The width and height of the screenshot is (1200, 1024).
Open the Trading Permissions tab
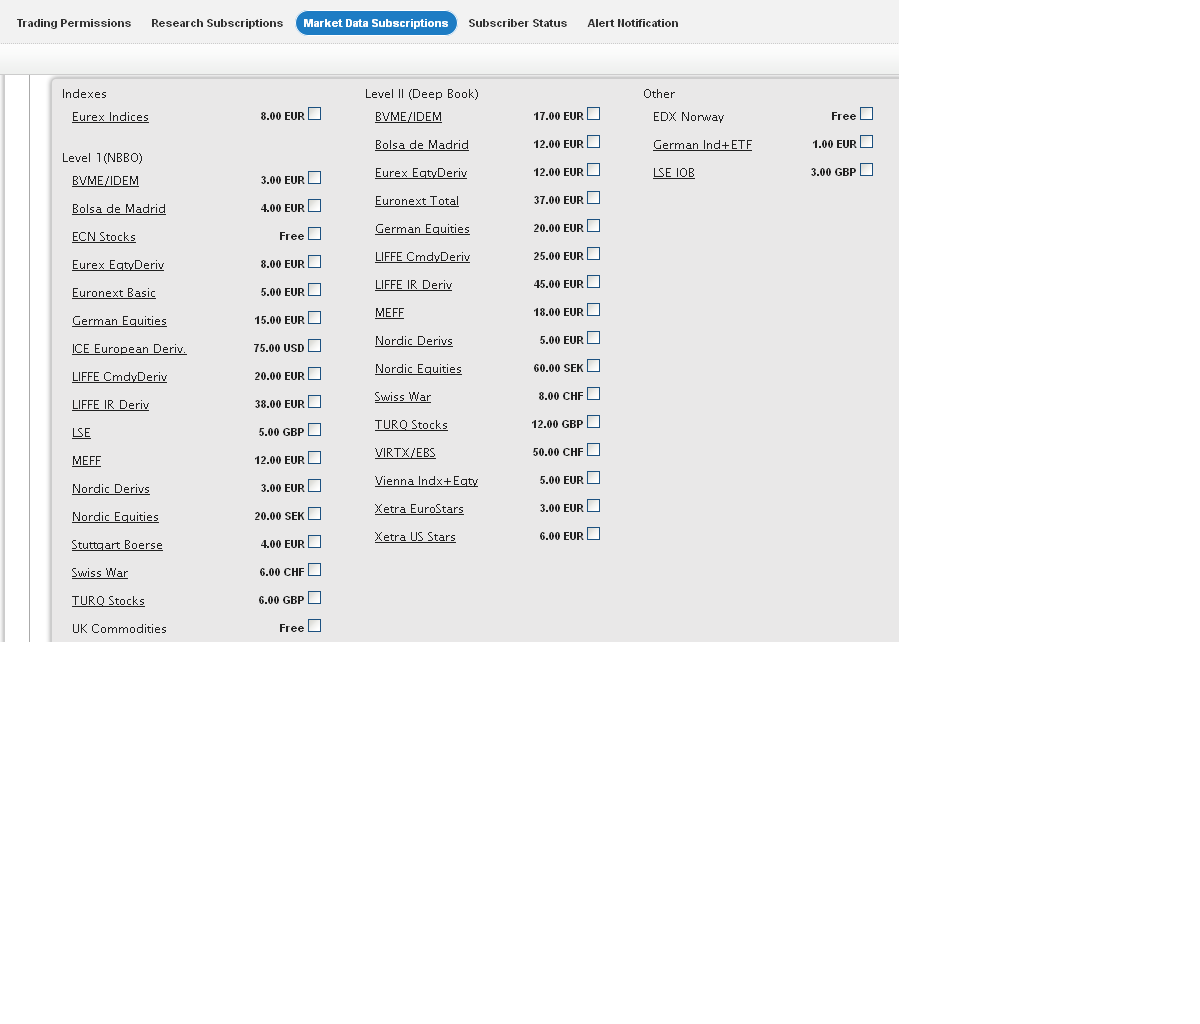click(x=74, y=23)
